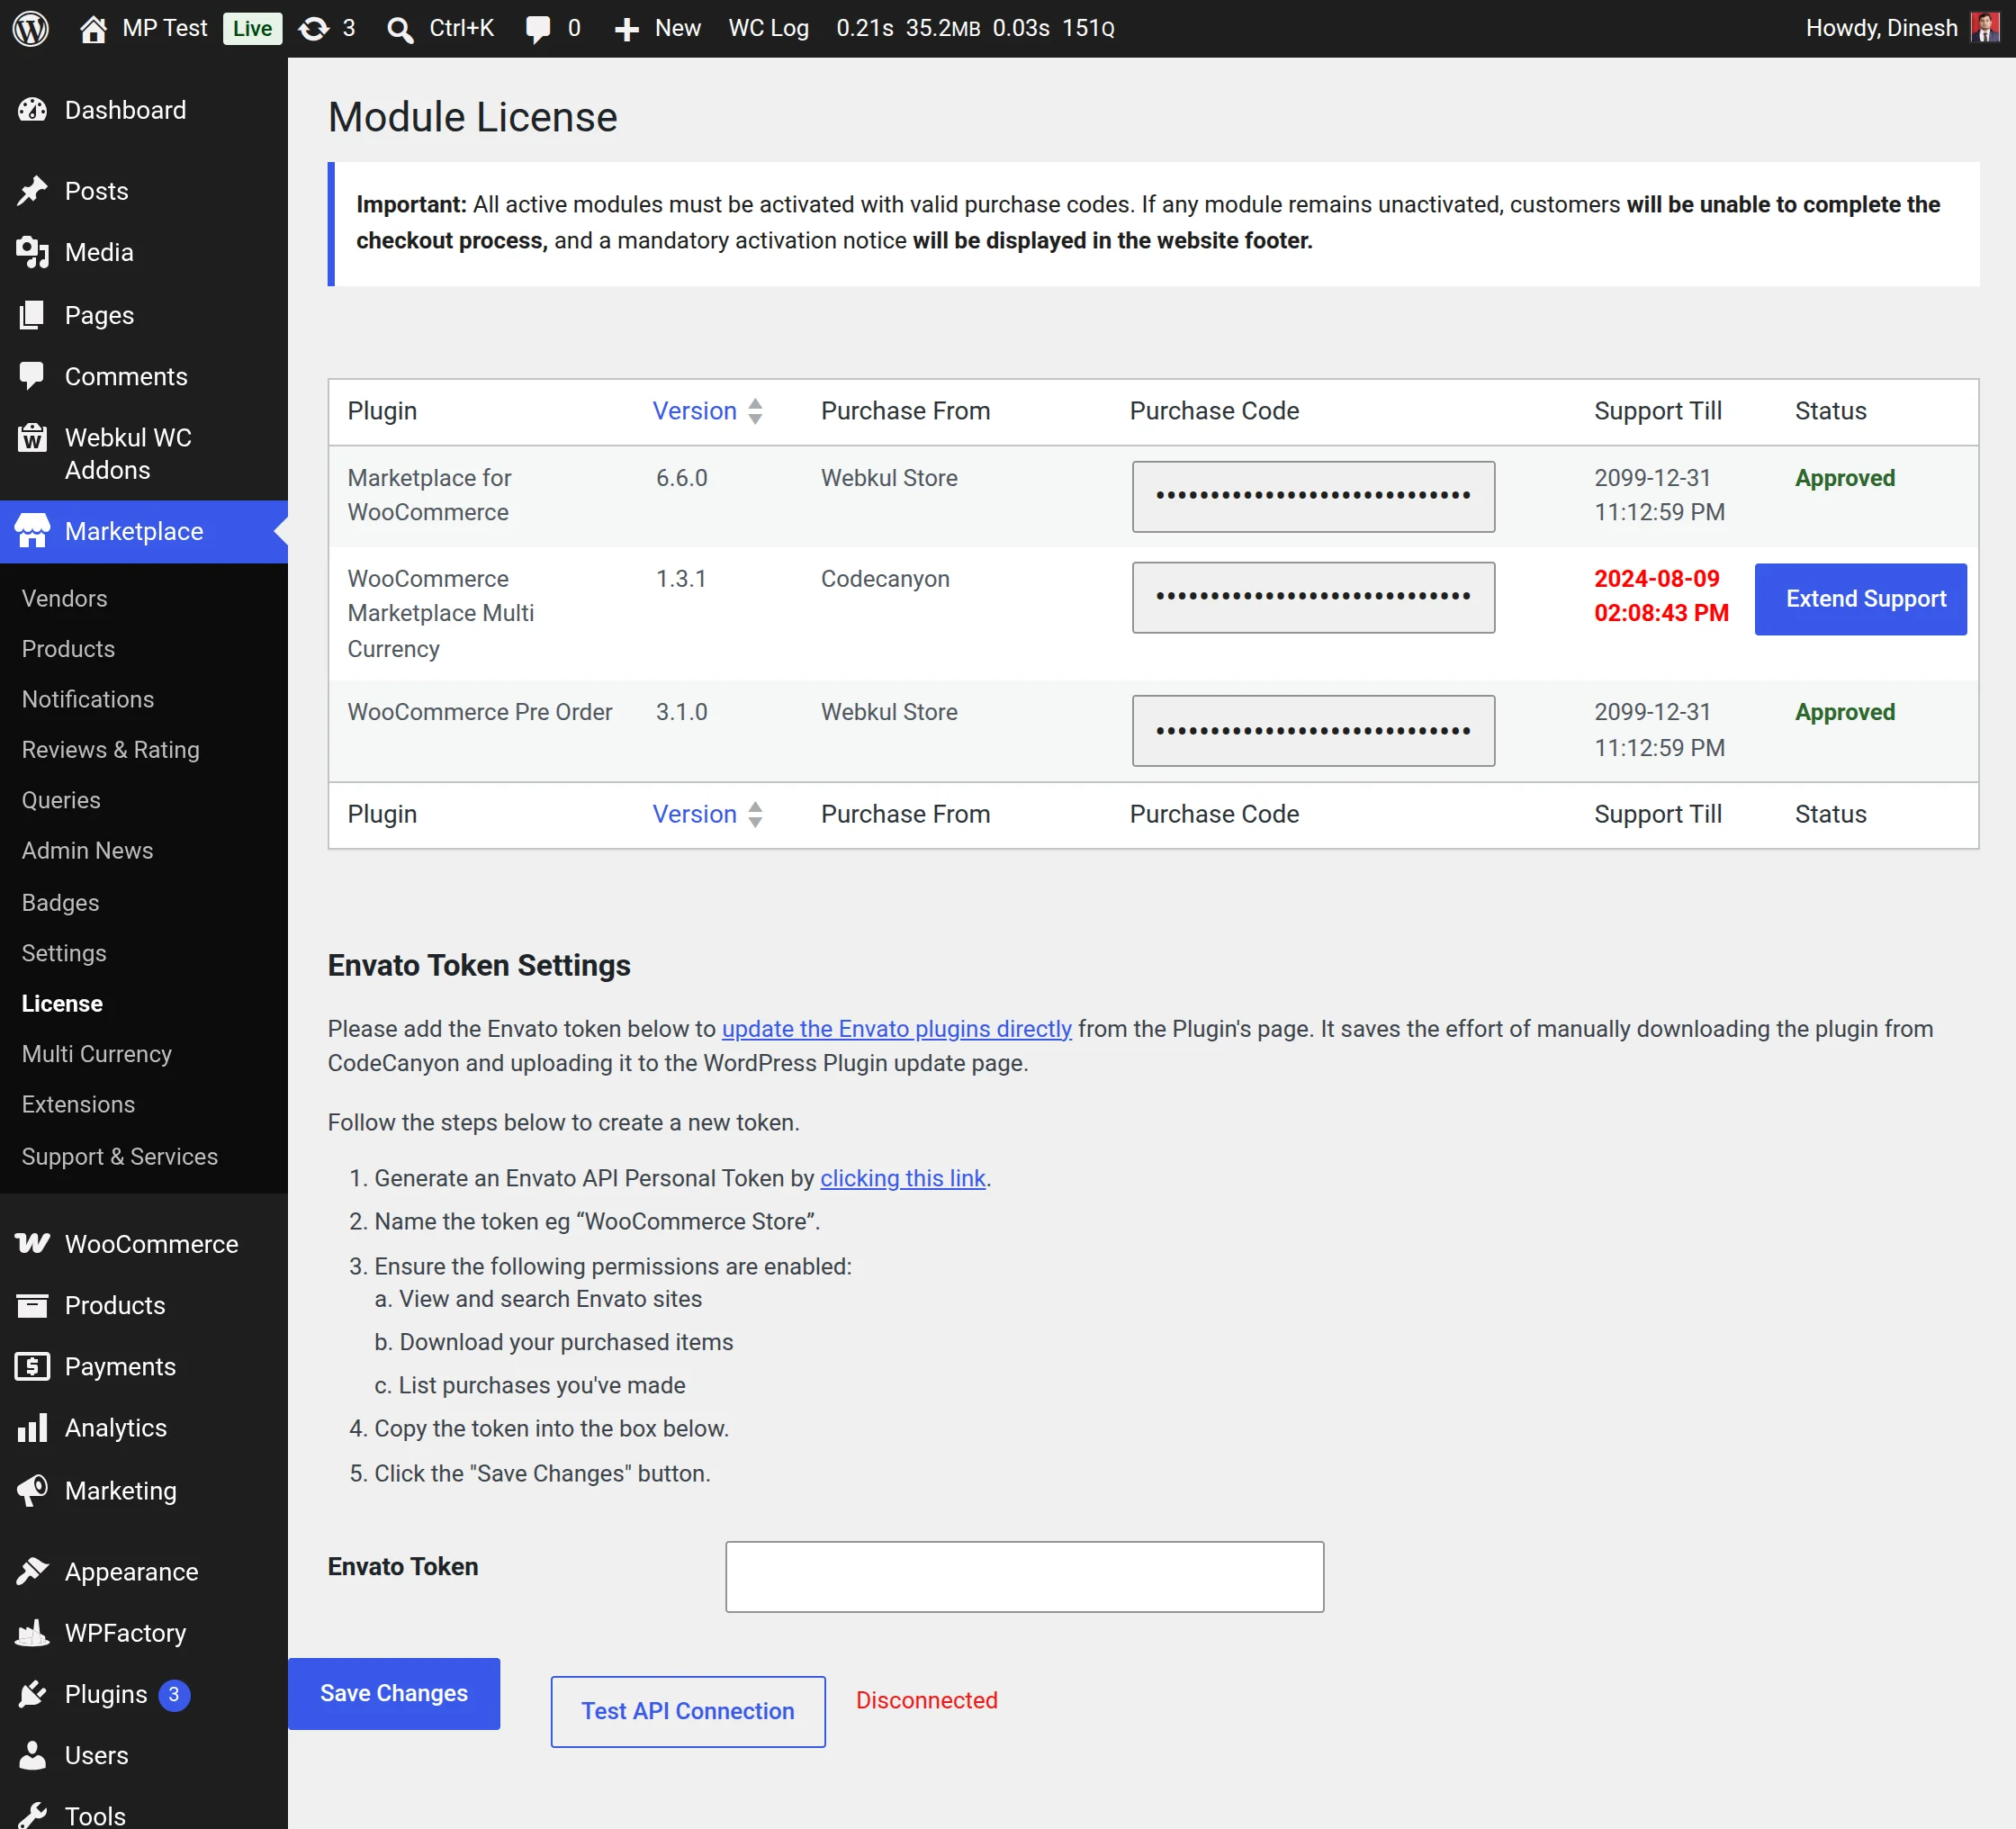2016x1829 pixels.
Task: Click the Test API Connection button
Action: click(x=688, y=1711)
